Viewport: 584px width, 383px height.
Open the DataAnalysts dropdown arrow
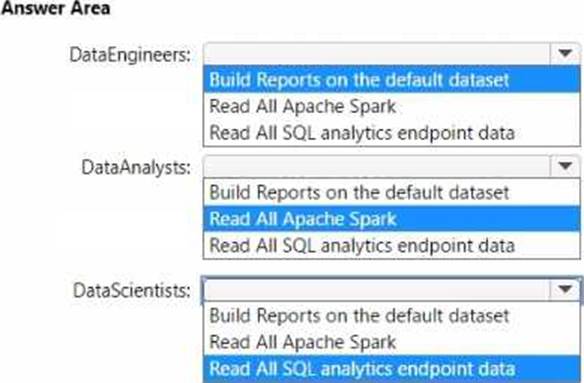click(565, 166)
